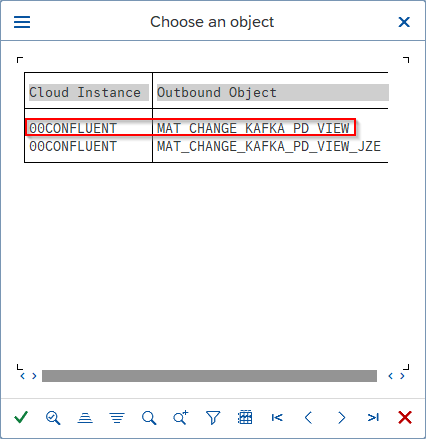The width and height of the screenshot is (426, 439).
Task: Cancel with the red X icon
Action: pyautogui.click(x=405, y=417)
